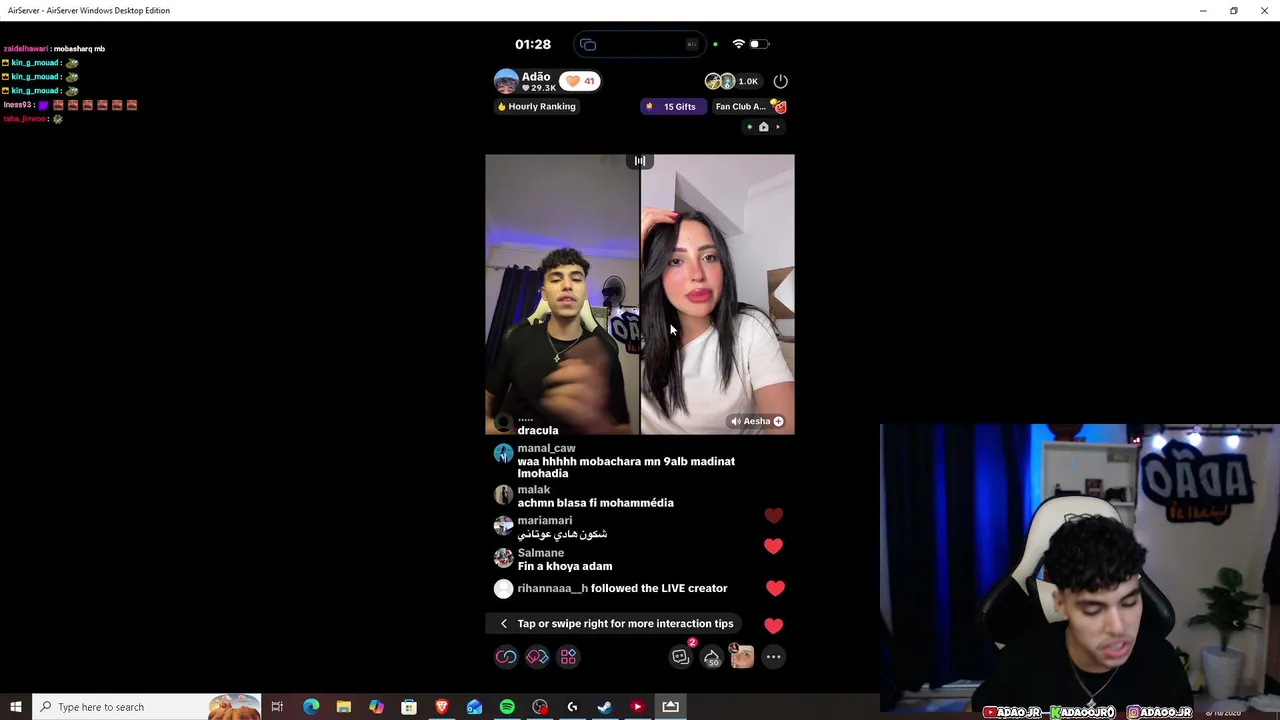Open Microsoft Store from the taskbar
Viewport: 1280px width, 720px height.
pyautogui.click(x=409, y=707)
